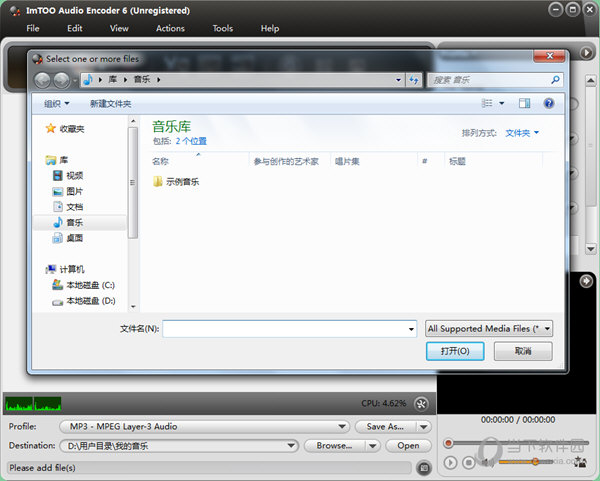
Task: Select the 示例音乐 folder
Action: 176,182
